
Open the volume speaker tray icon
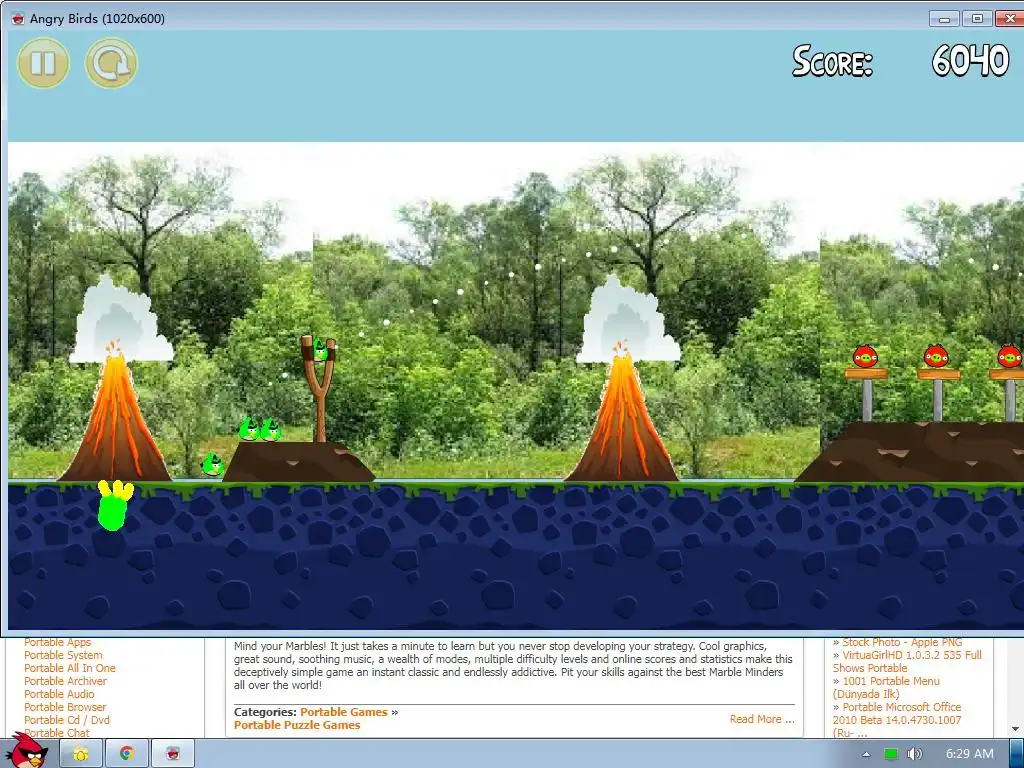[914, 754]
